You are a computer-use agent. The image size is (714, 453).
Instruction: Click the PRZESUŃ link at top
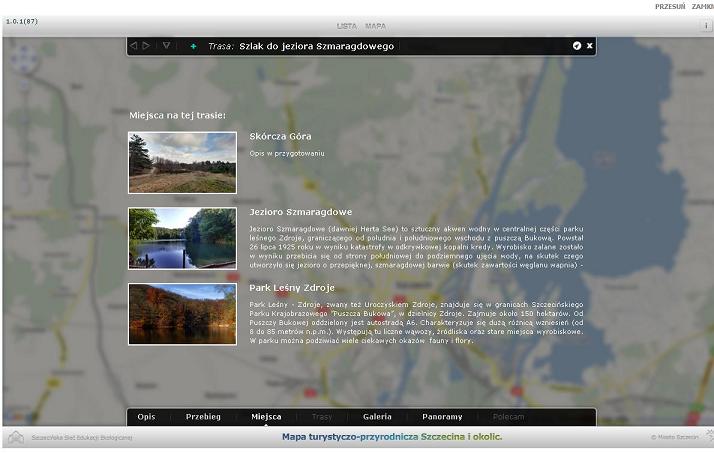click(x=669, y=6)
